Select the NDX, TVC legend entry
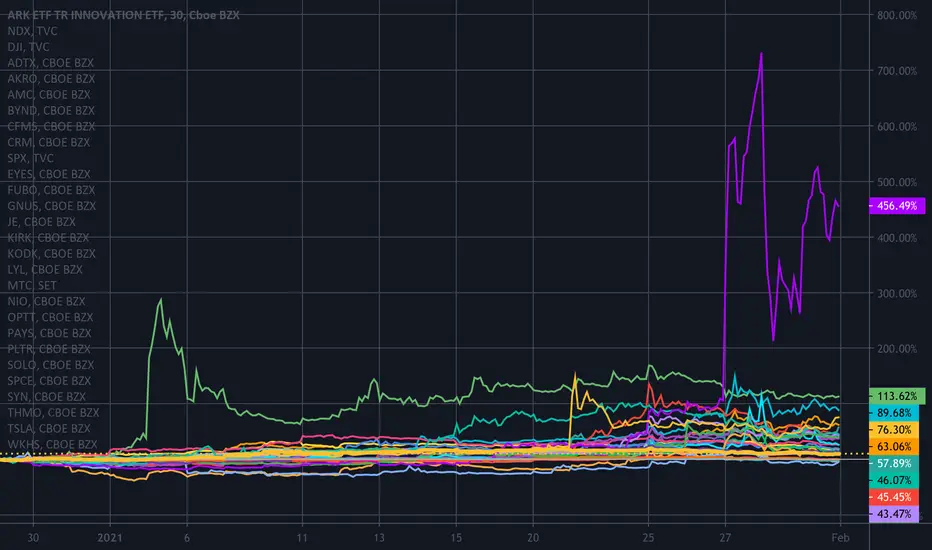Image resolution: width=932 pixels, height=550 pixels. click(32, 31)
